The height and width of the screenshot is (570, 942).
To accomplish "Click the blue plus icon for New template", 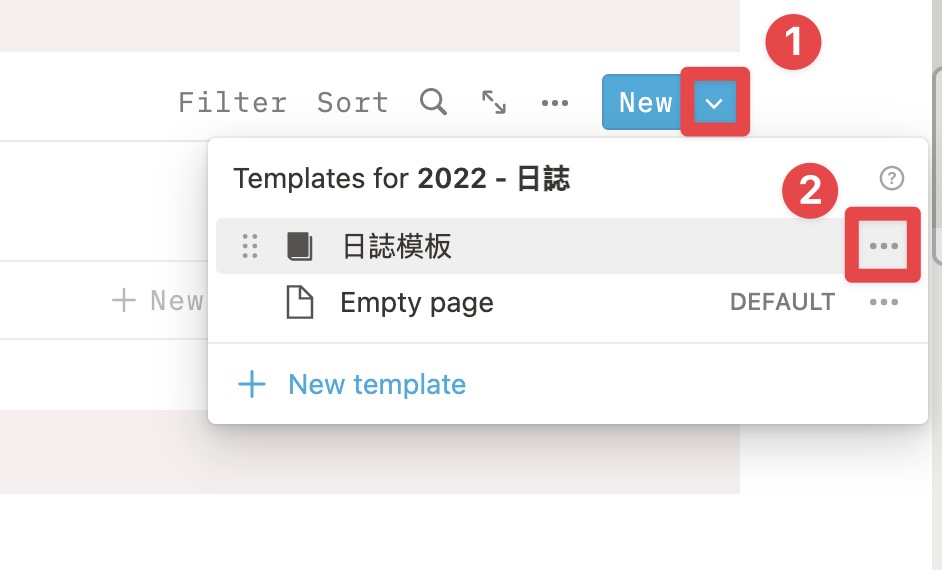I will pyautogui.click(x=252, y=384).
